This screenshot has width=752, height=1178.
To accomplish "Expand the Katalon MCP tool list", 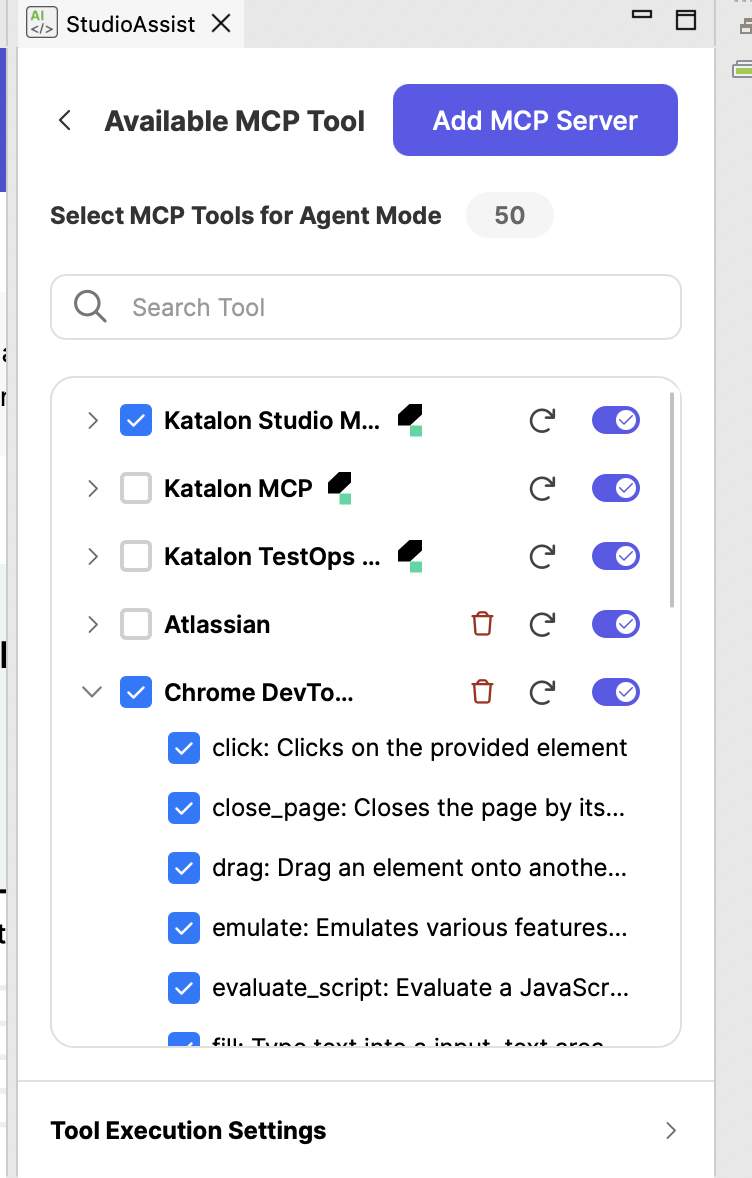I will [x=92, y=488].
